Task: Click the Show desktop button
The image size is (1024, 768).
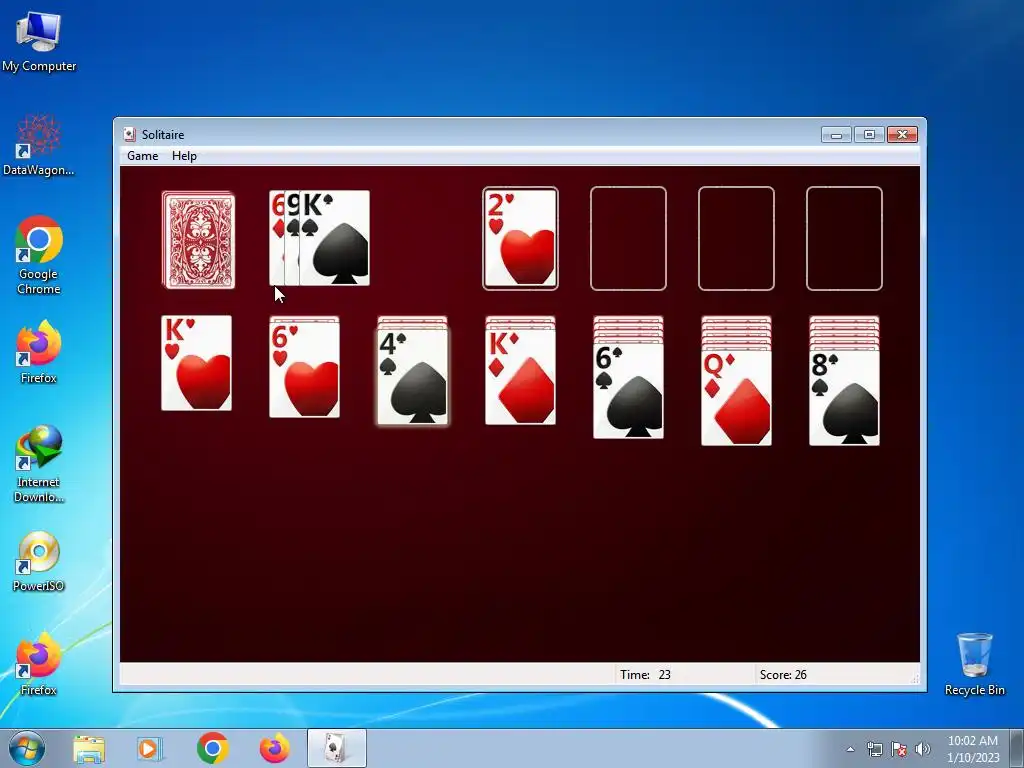Action: pos(1017,749)
